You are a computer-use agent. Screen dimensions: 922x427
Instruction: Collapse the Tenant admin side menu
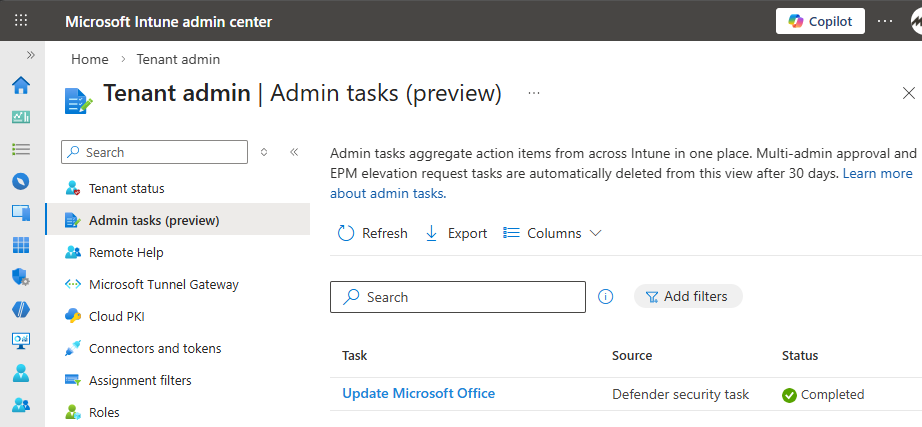[294, 152]
